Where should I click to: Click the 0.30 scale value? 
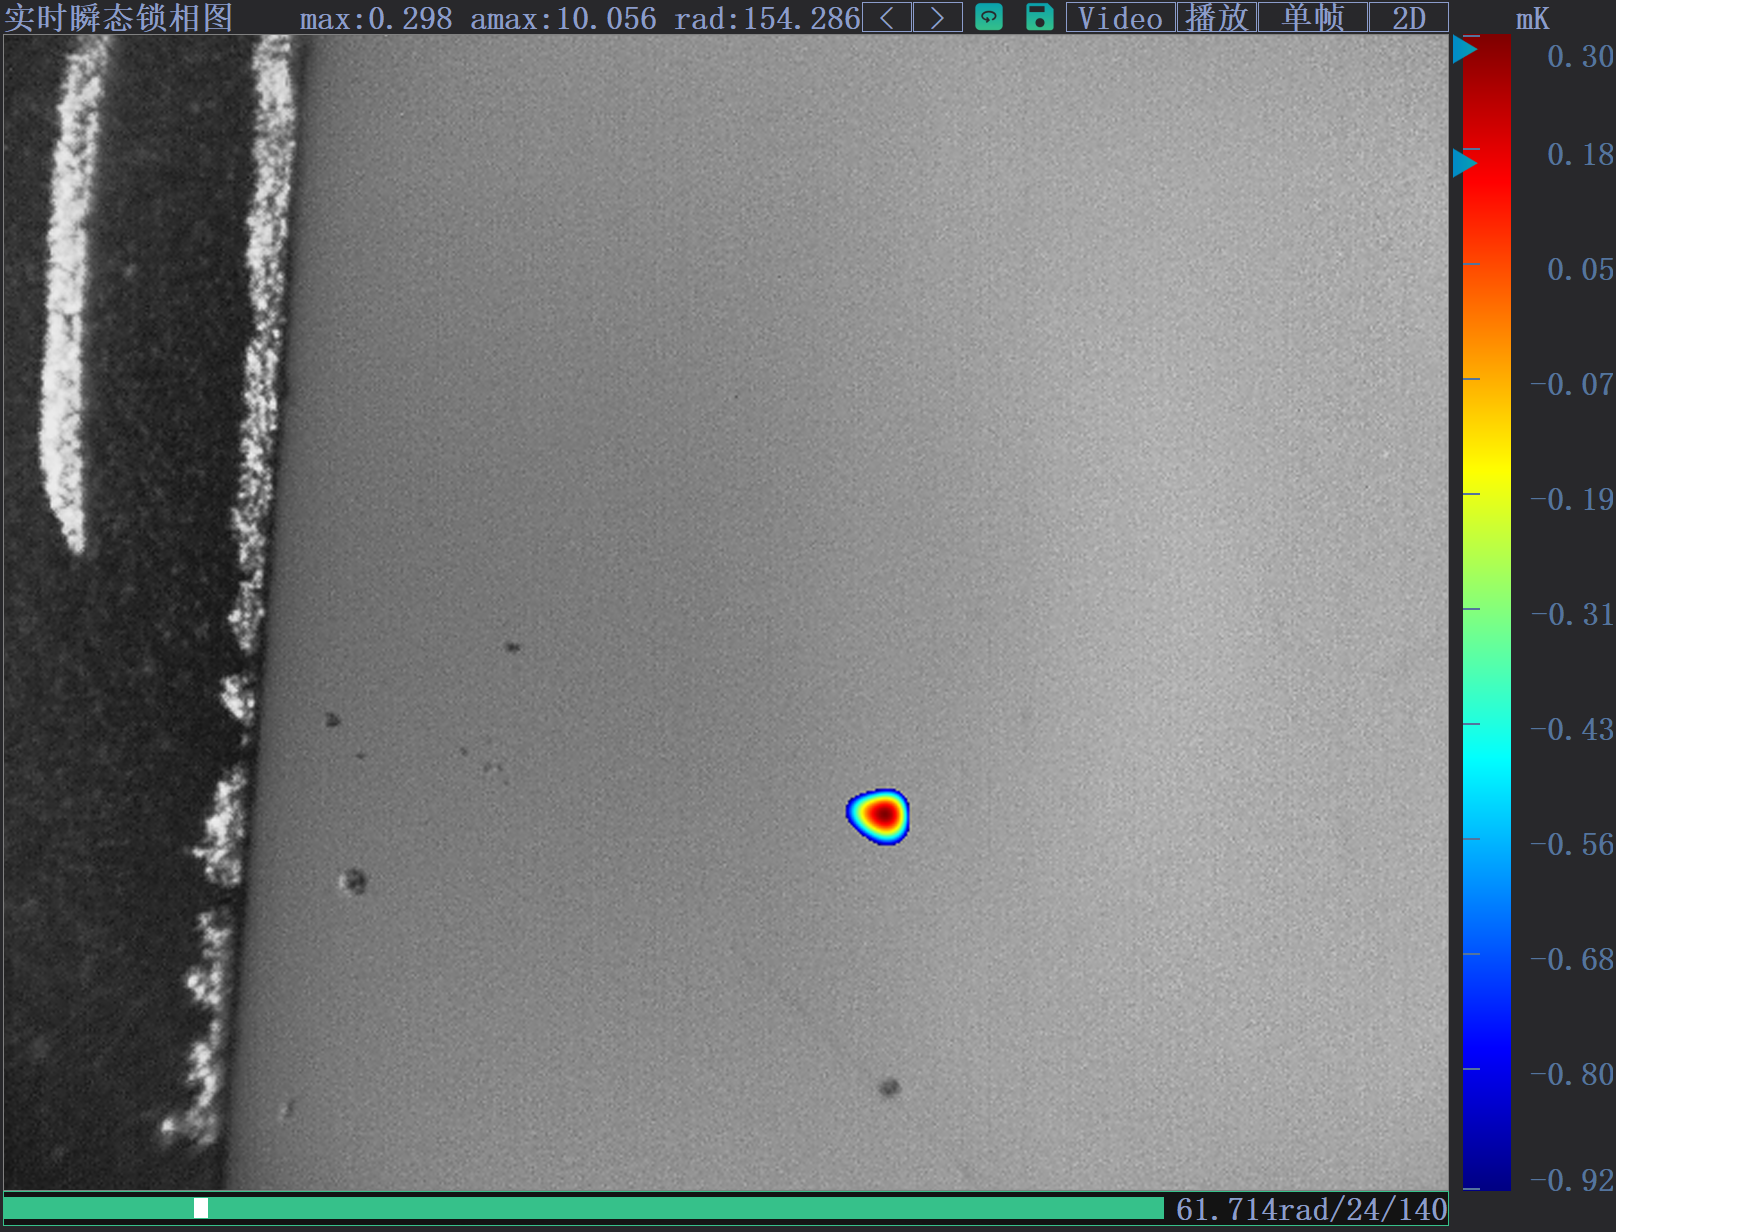click(x=1580, y=57)
